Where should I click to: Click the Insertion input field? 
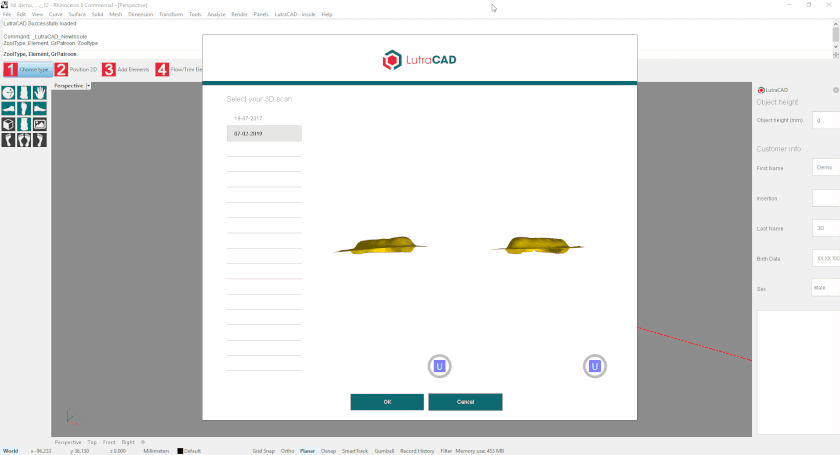point(826,198)
